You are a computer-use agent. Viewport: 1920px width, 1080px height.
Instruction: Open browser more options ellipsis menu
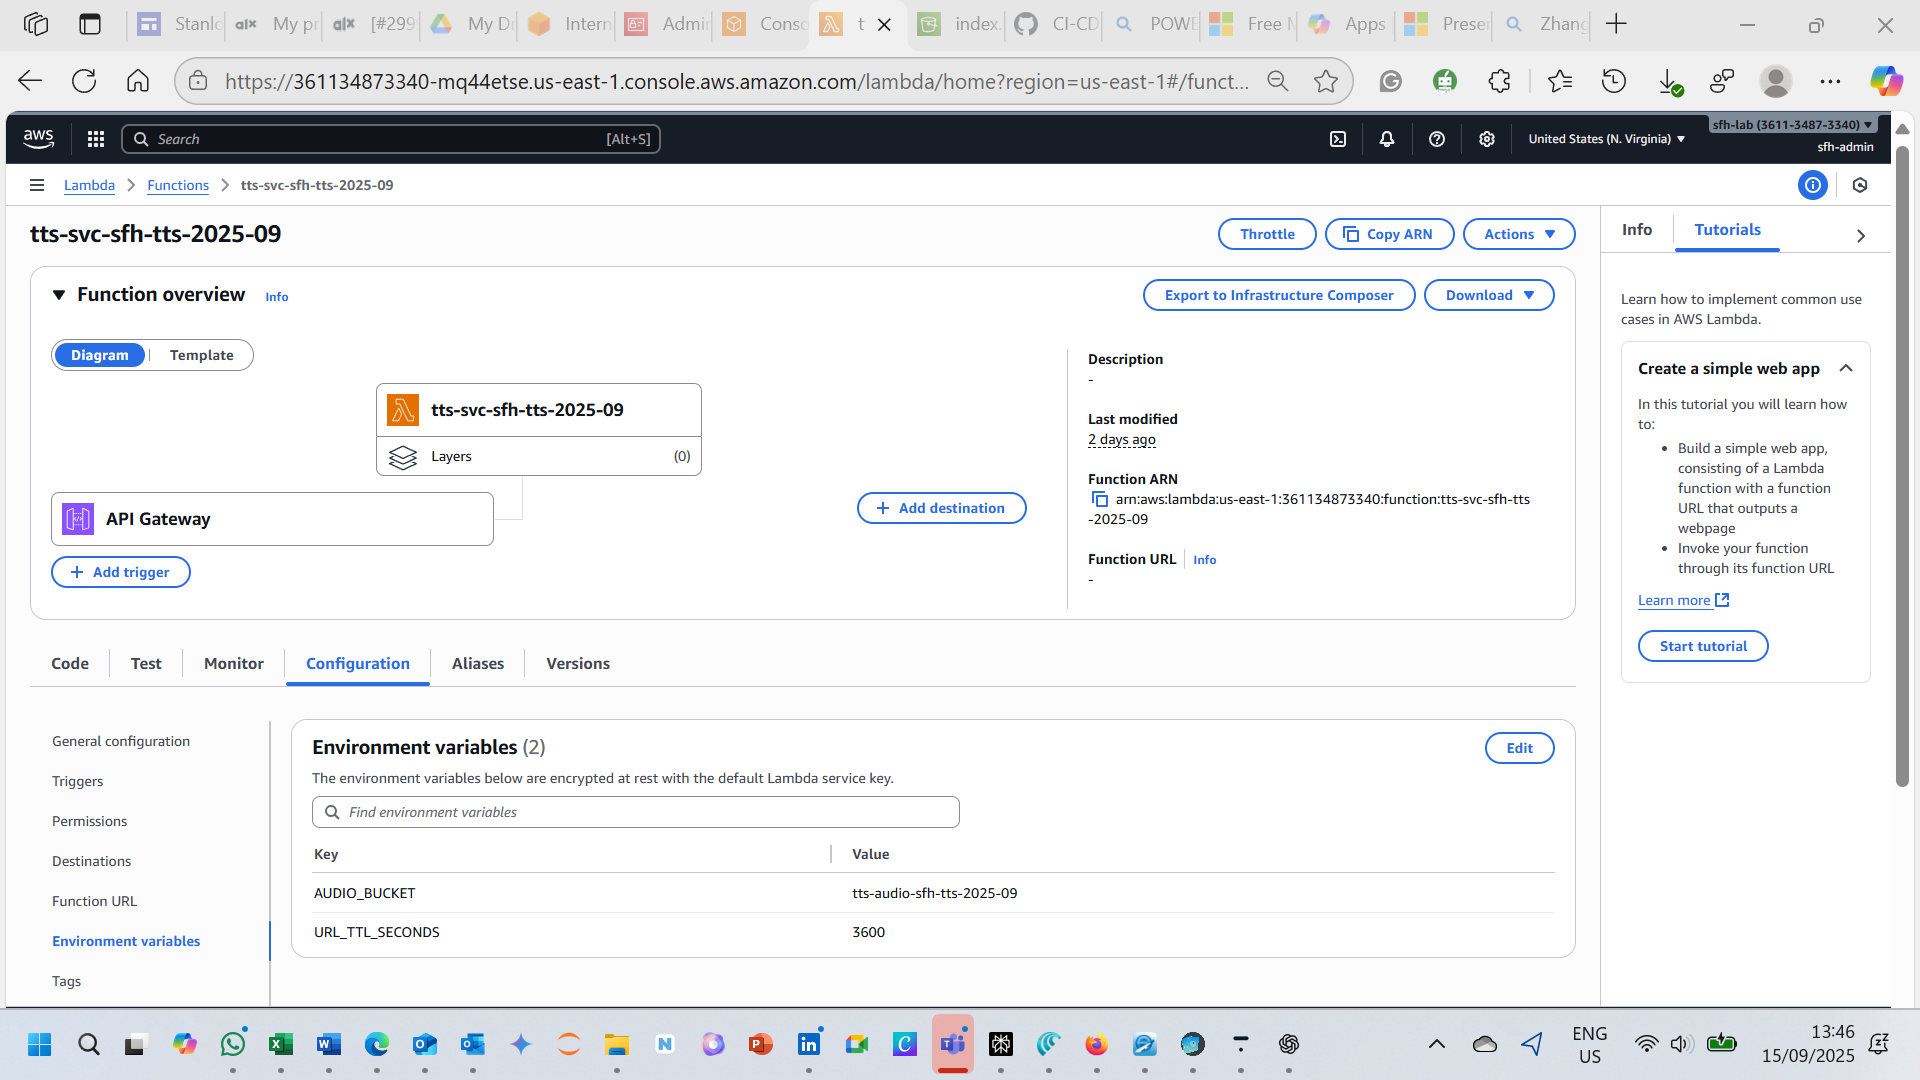(1830, 81)
